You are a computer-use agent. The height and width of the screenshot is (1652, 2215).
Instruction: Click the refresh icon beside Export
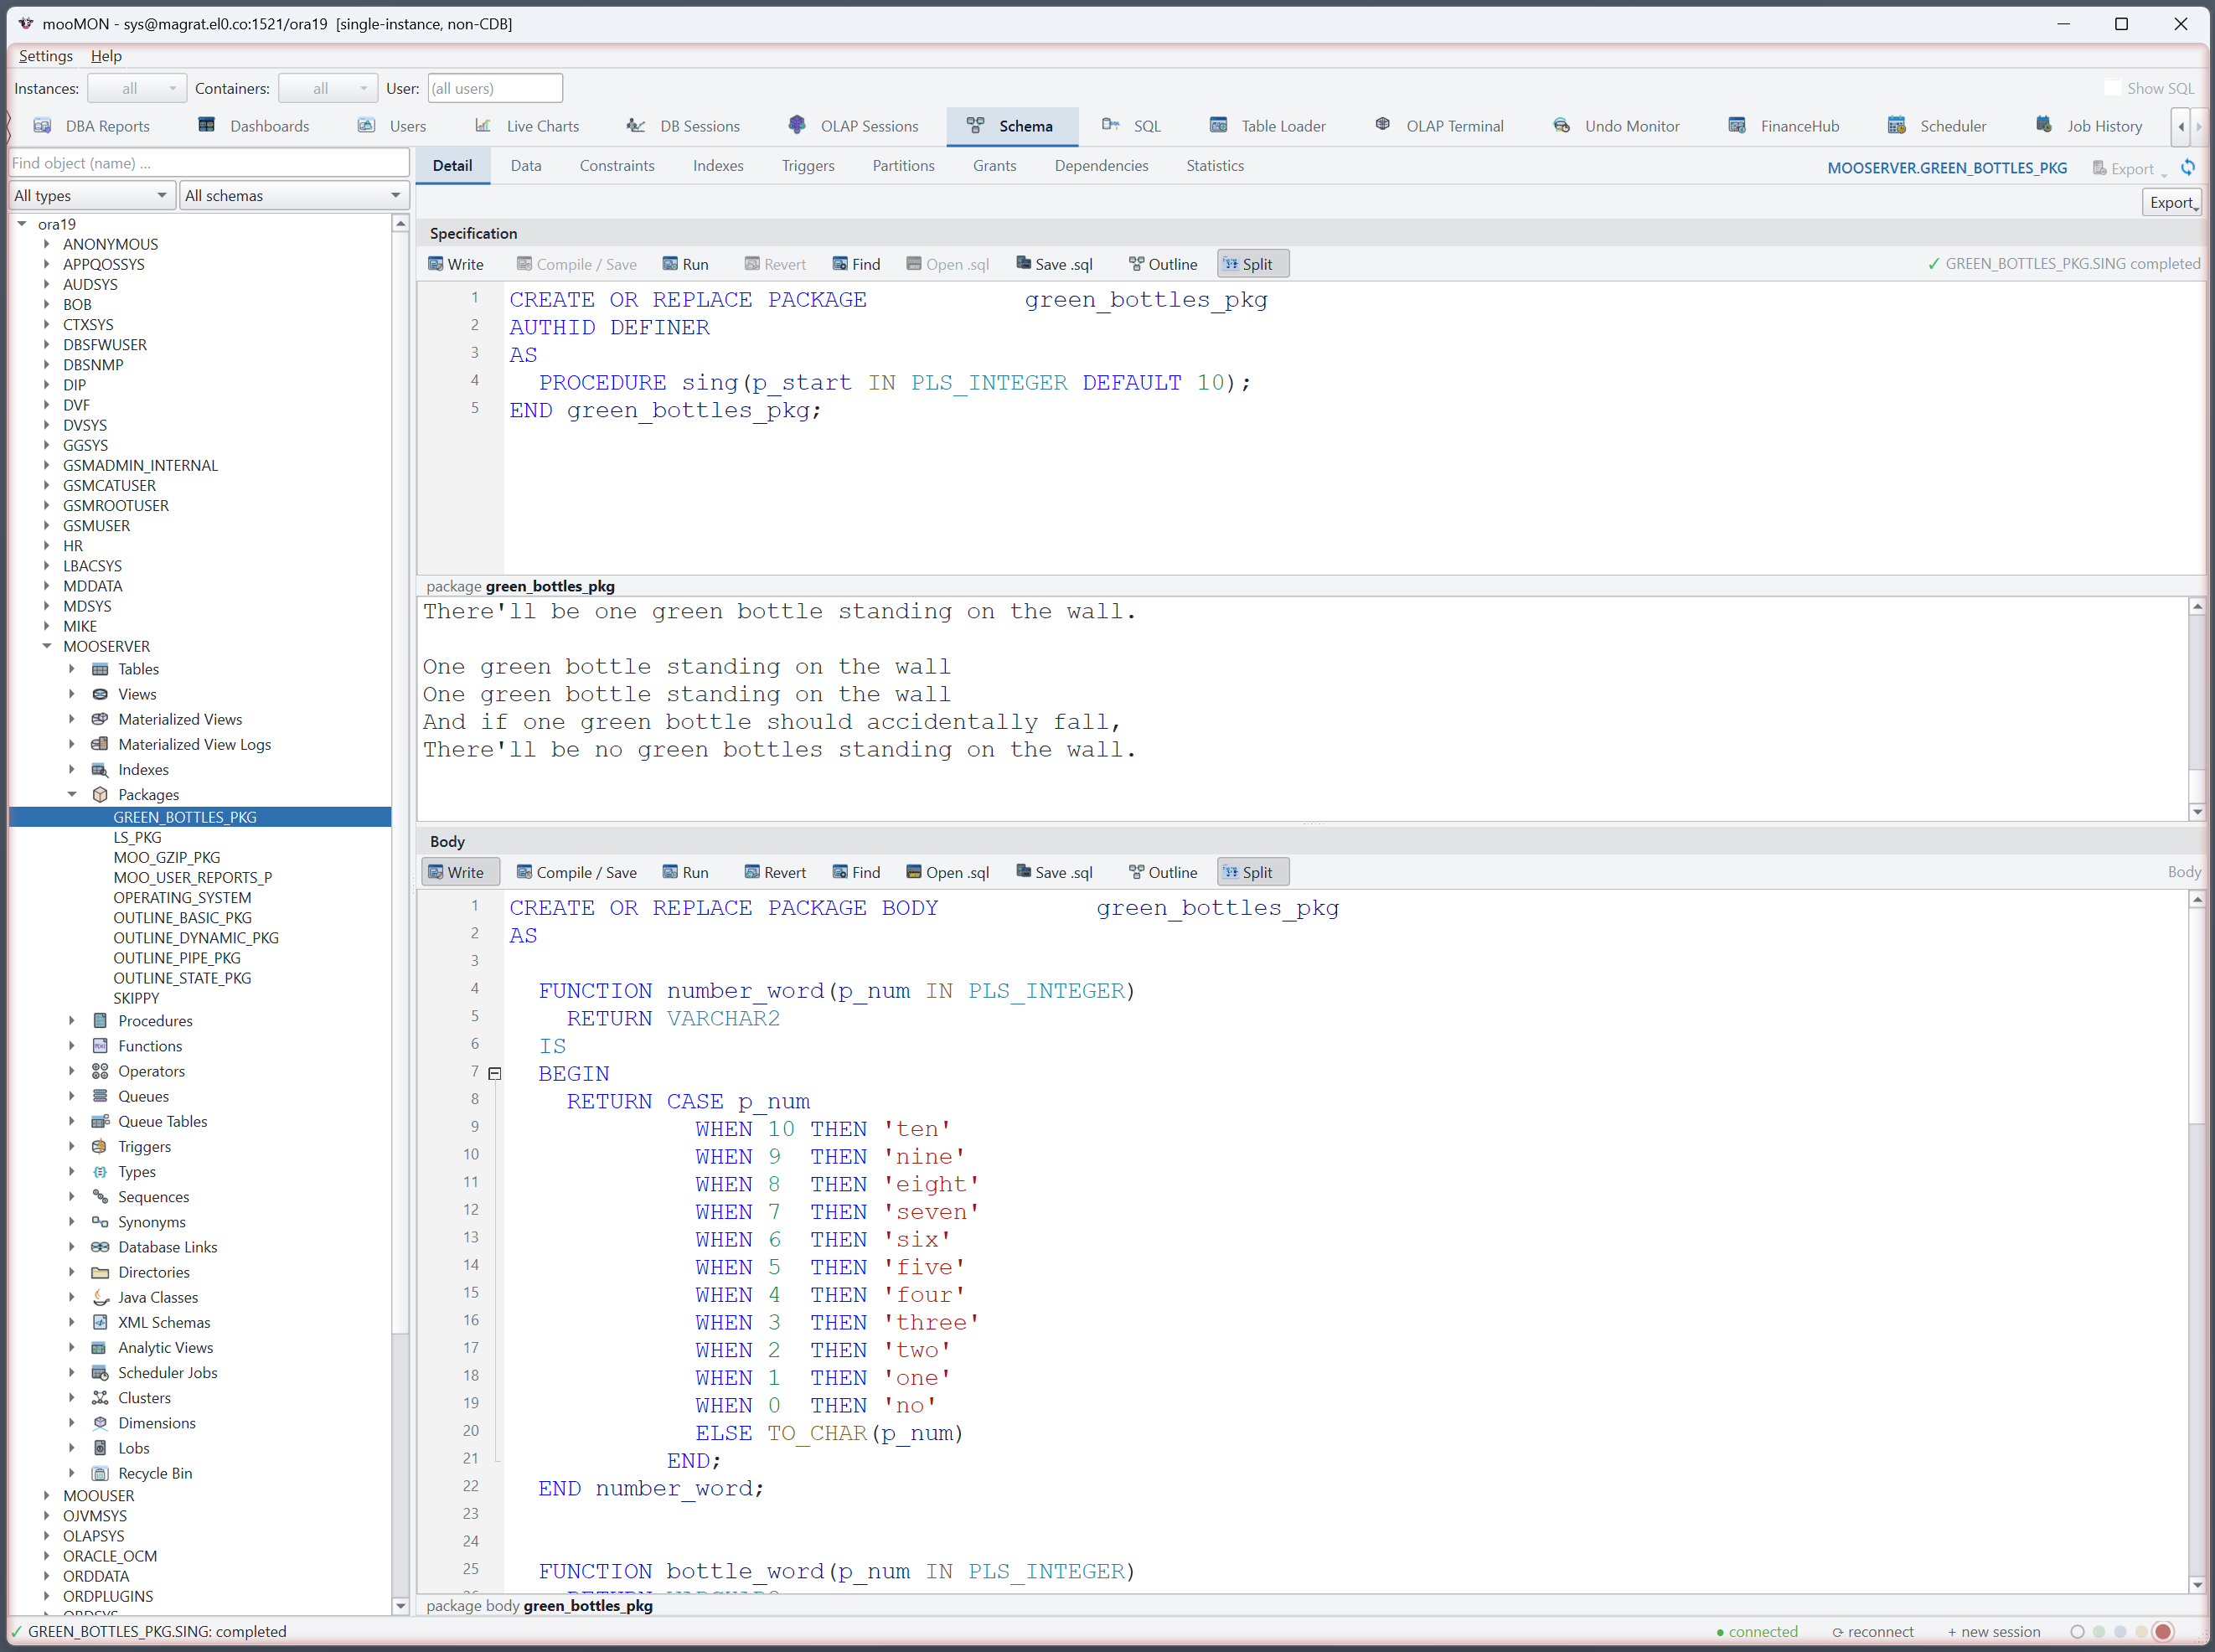tap(2188, 168)
